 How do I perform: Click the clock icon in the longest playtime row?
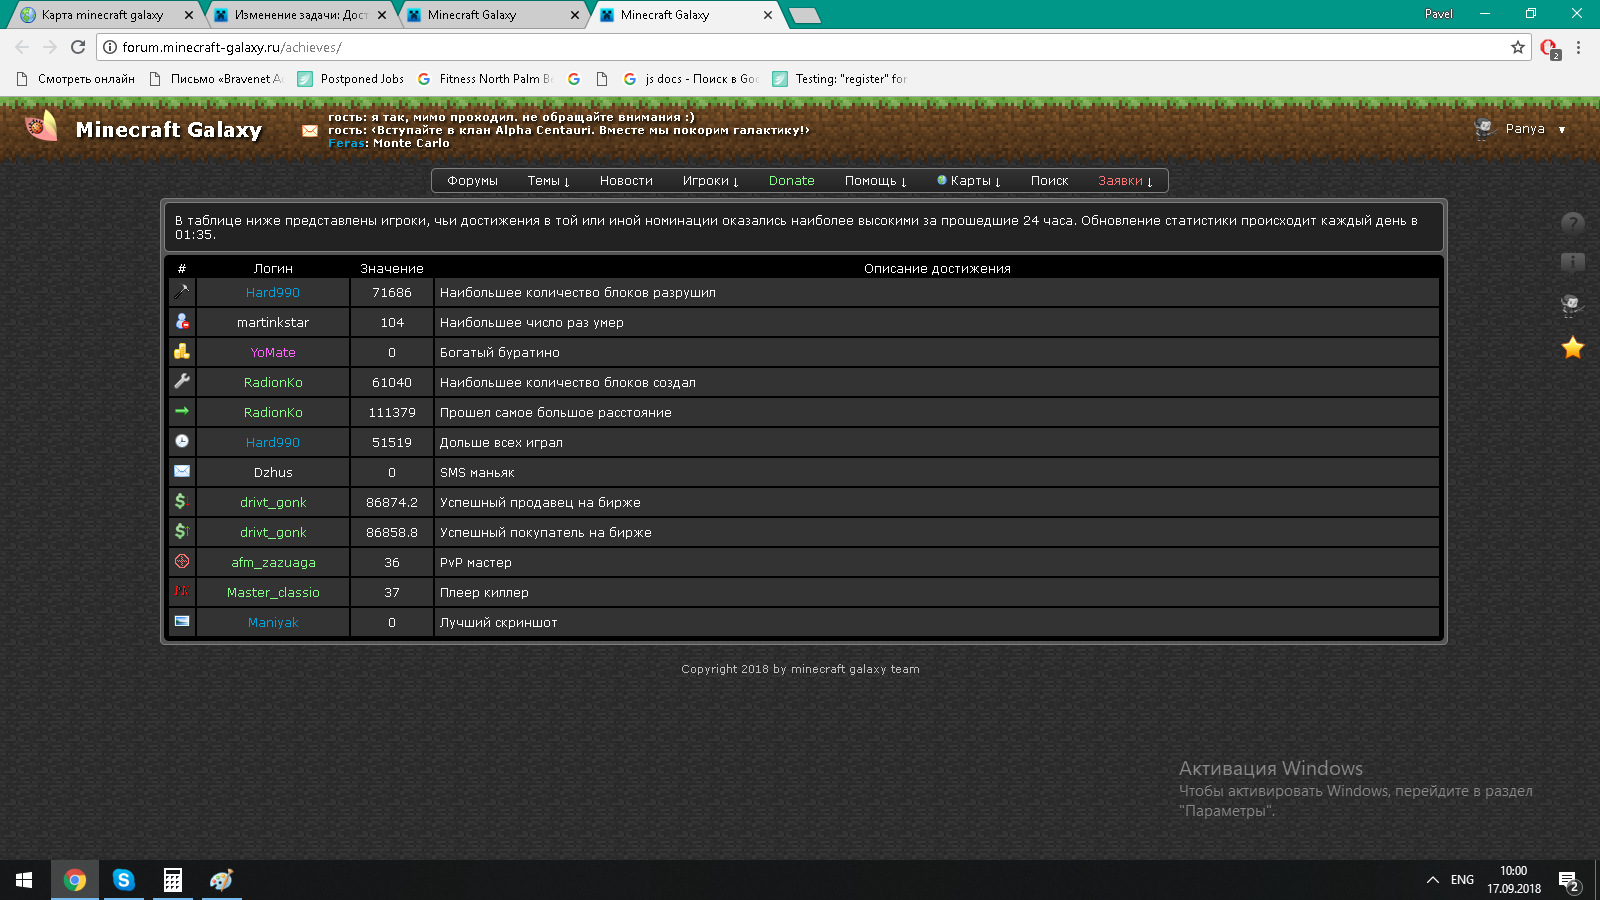tap(182, 442)
